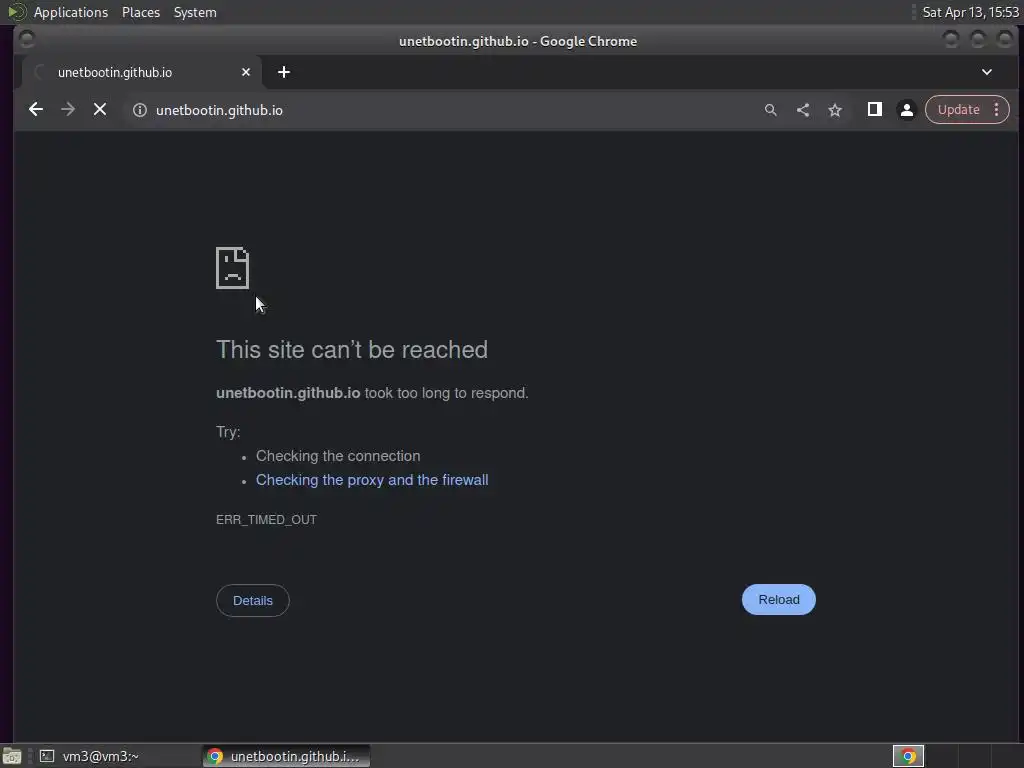The height and width of the screenshot is (768, 1024).
Task: Expand the tab search chevron
Action: pos(987,72)
